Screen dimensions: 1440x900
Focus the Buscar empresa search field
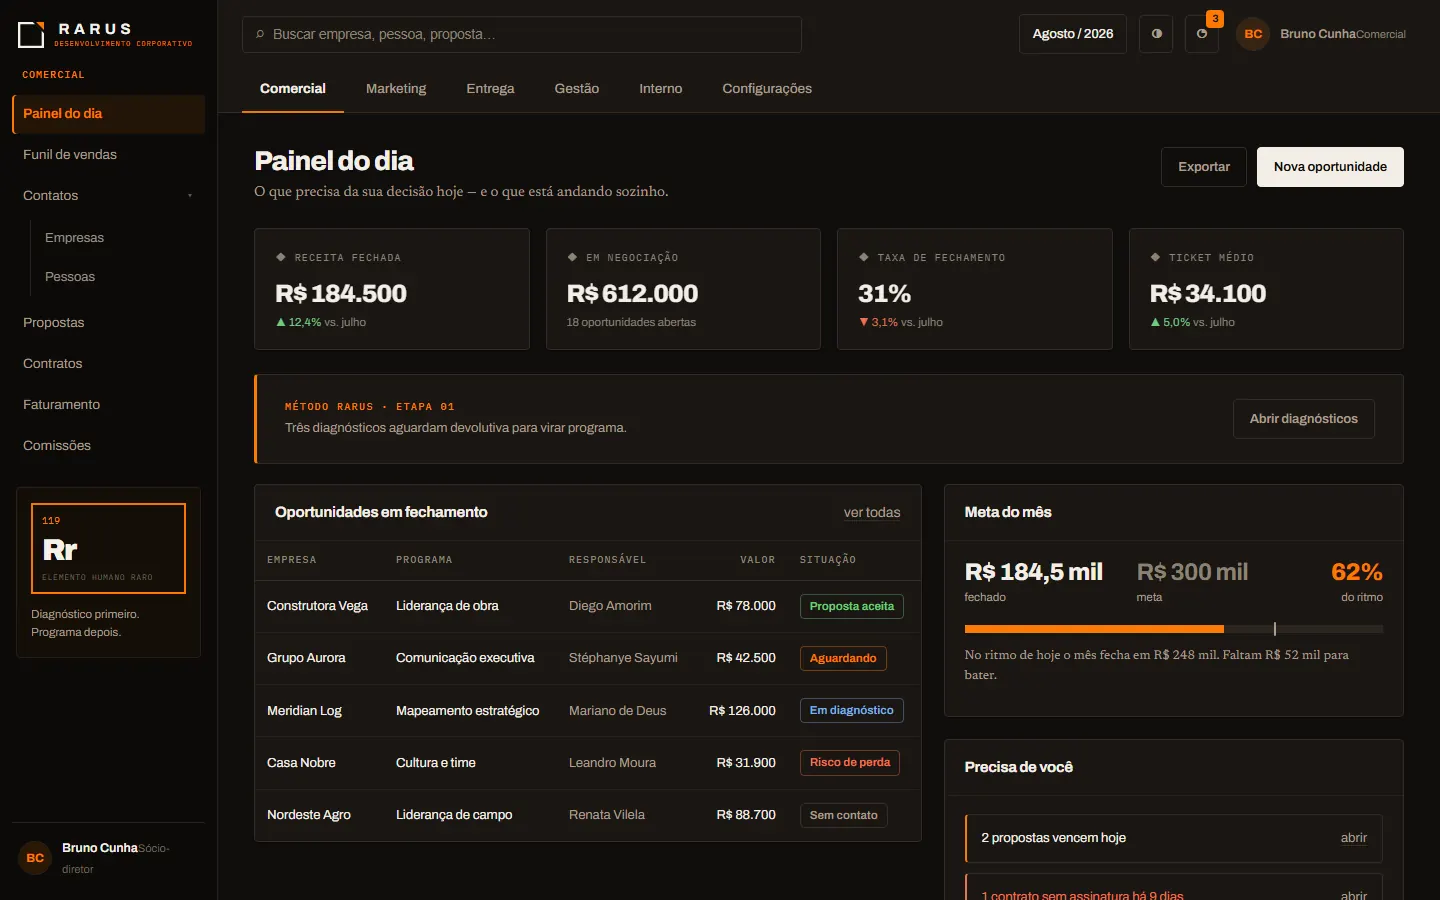tap(522, 34)
